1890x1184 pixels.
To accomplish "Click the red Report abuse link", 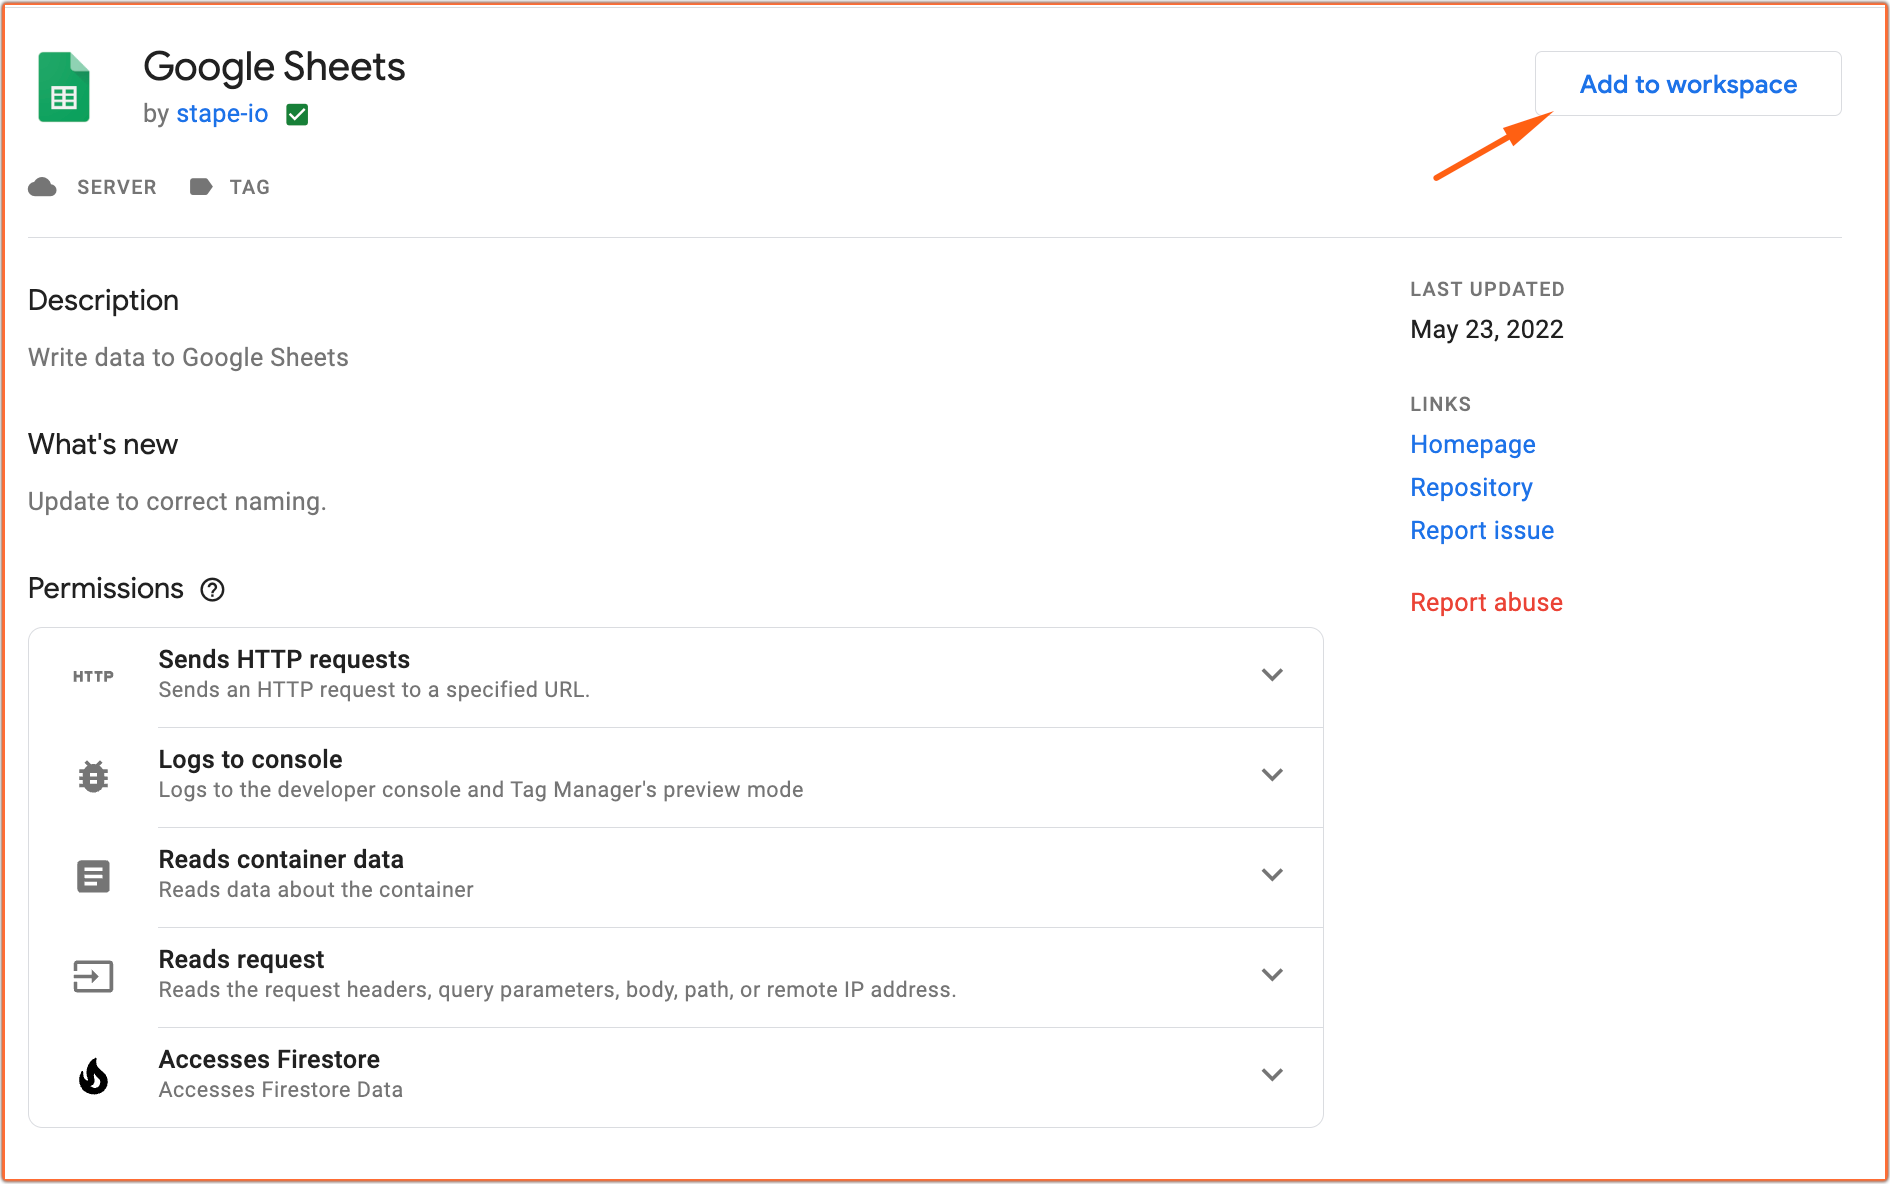I will tap(1486, 603).
